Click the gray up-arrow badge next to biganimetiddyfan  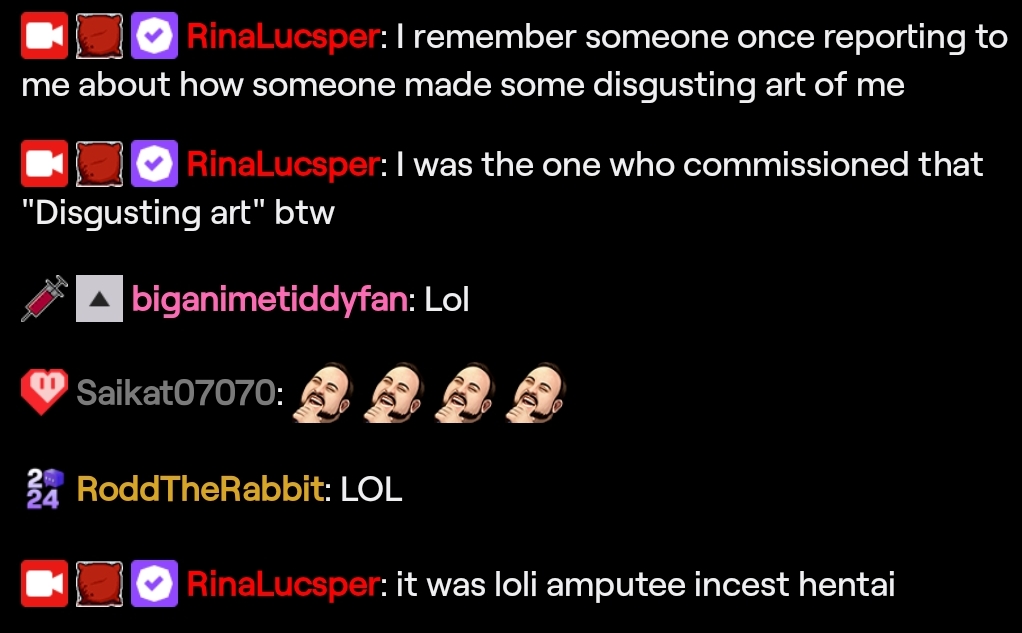99,299
